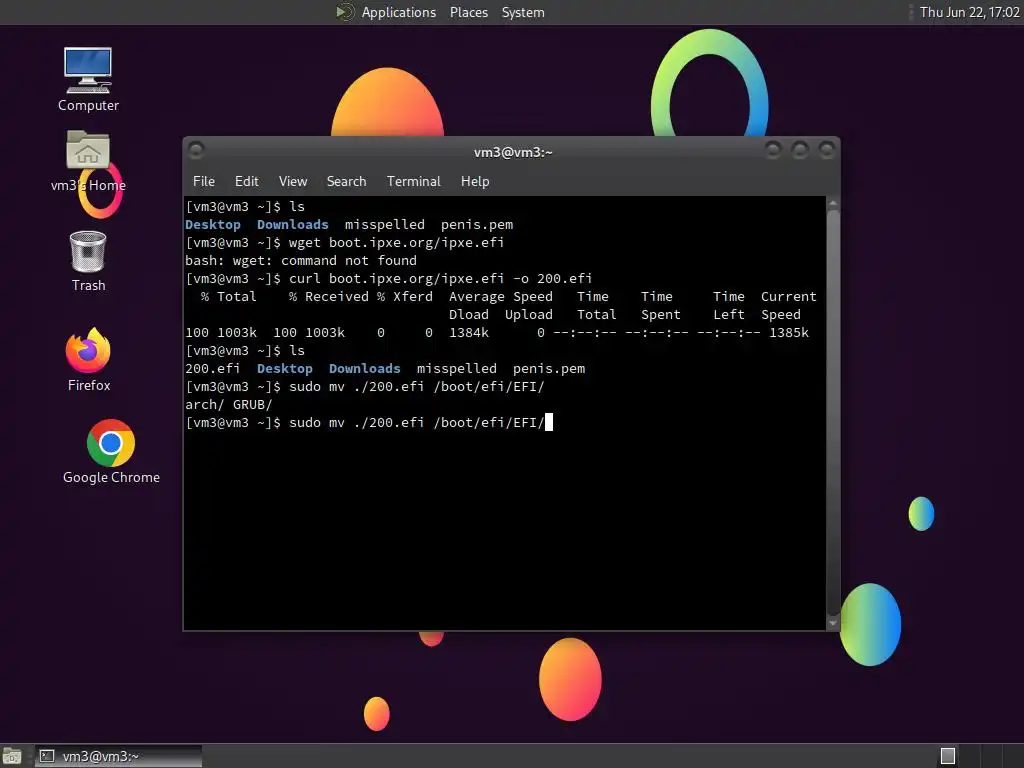Image resolution: width=1024 pixels, height=768 pixels.
Task: Click the terminal window menu button at title bar left
Action: 196,151
